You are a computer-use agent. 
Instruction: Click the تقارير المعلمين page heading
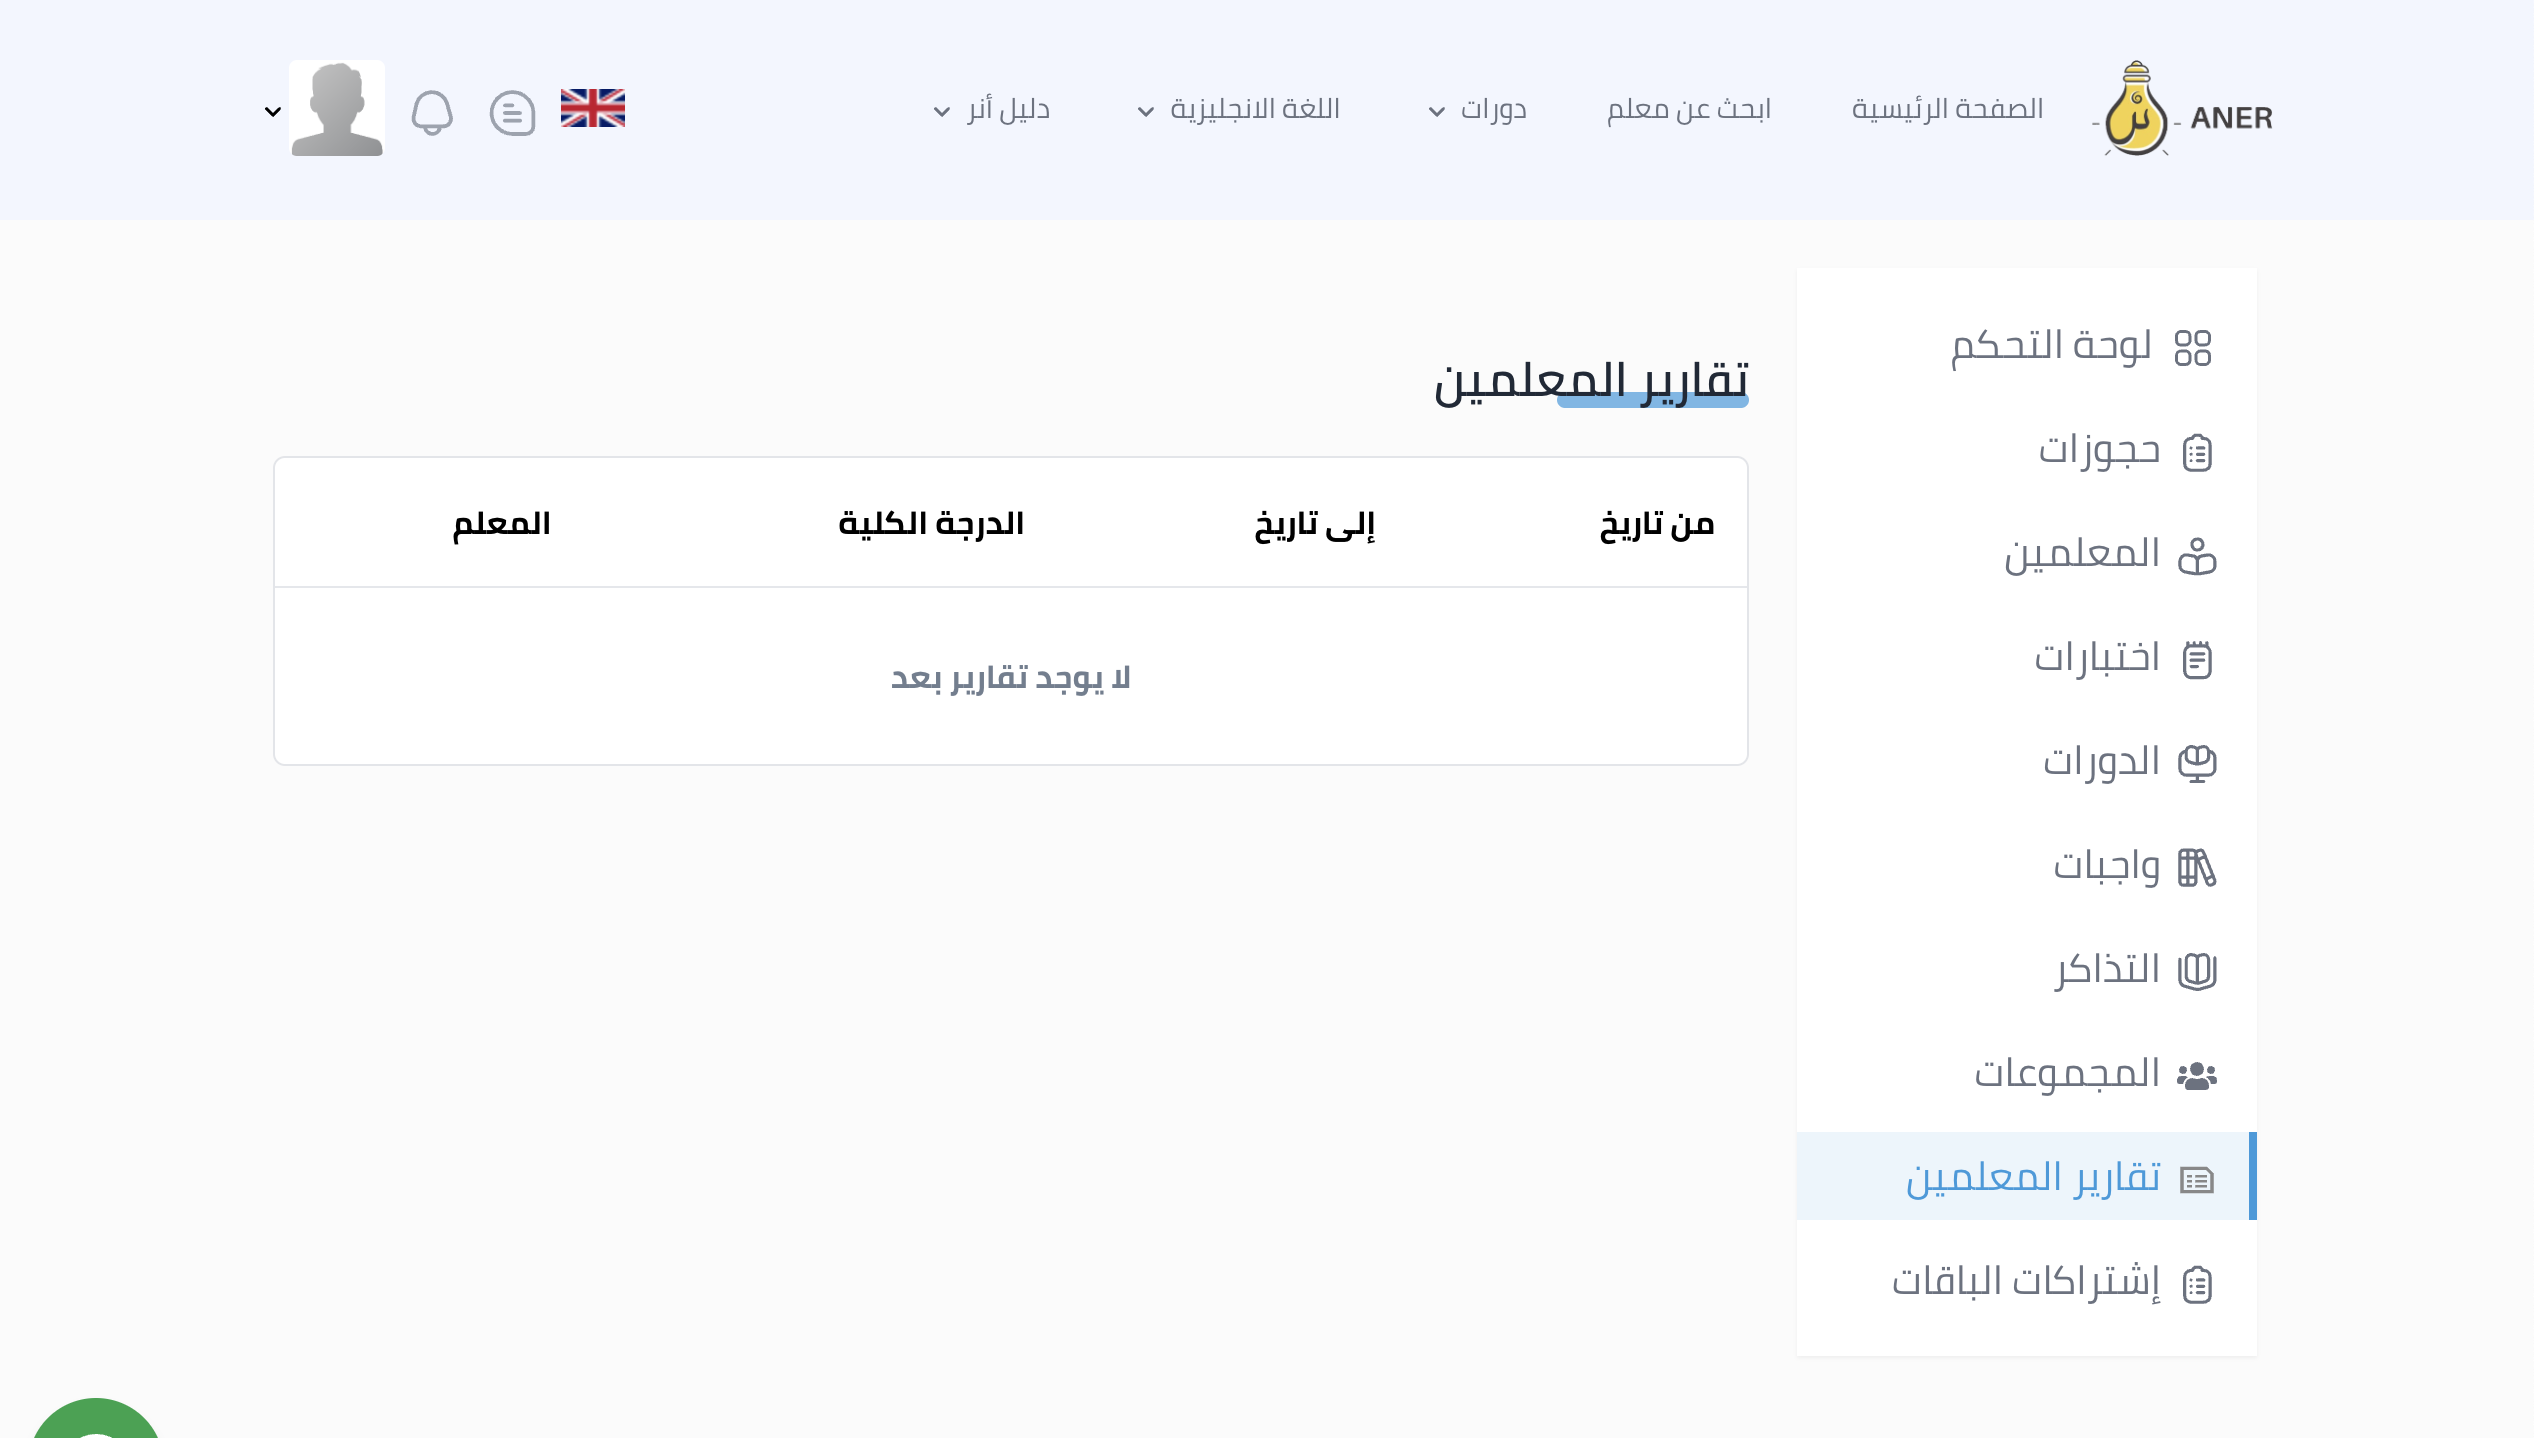(x=1591, y=380)
